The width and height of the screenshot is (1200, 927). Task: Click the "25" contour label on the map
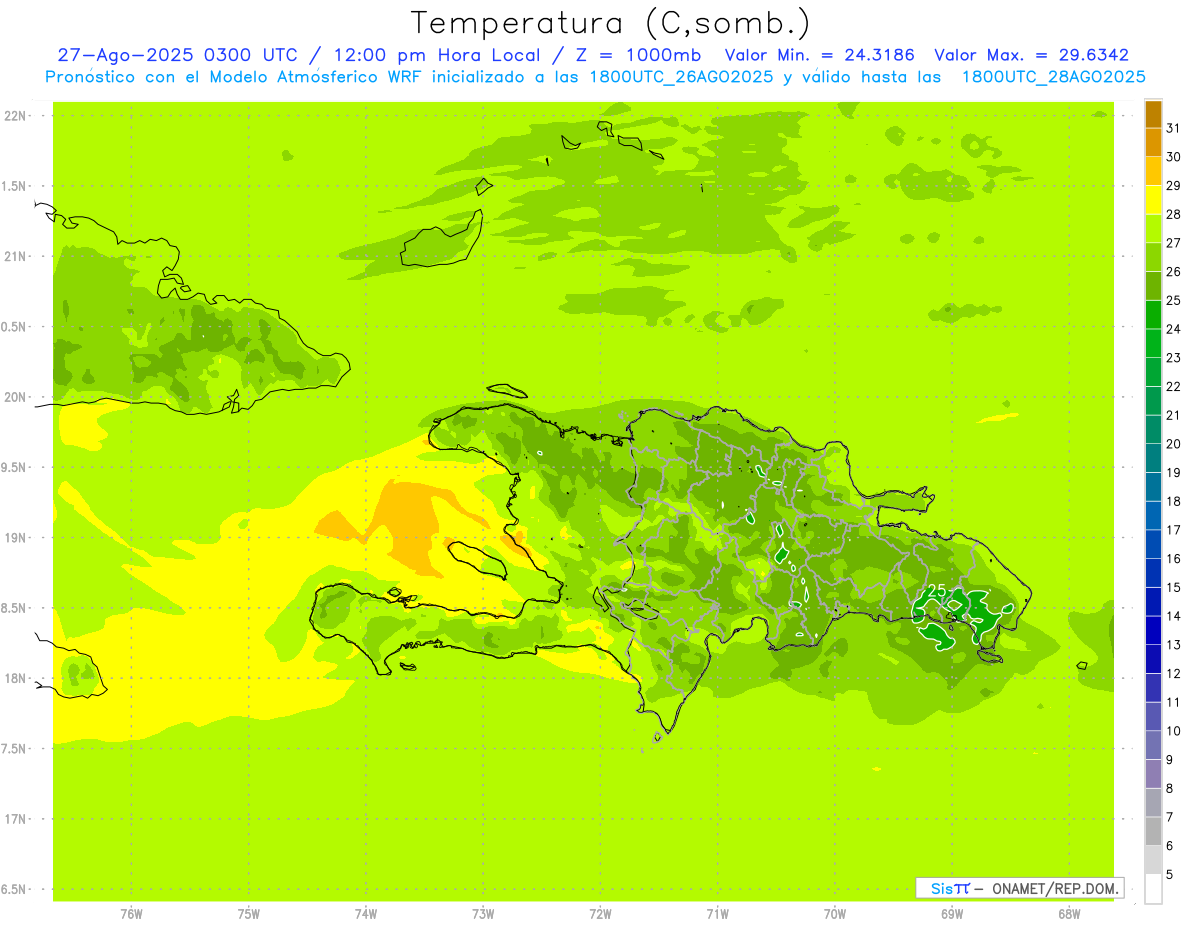click(937, 591)
